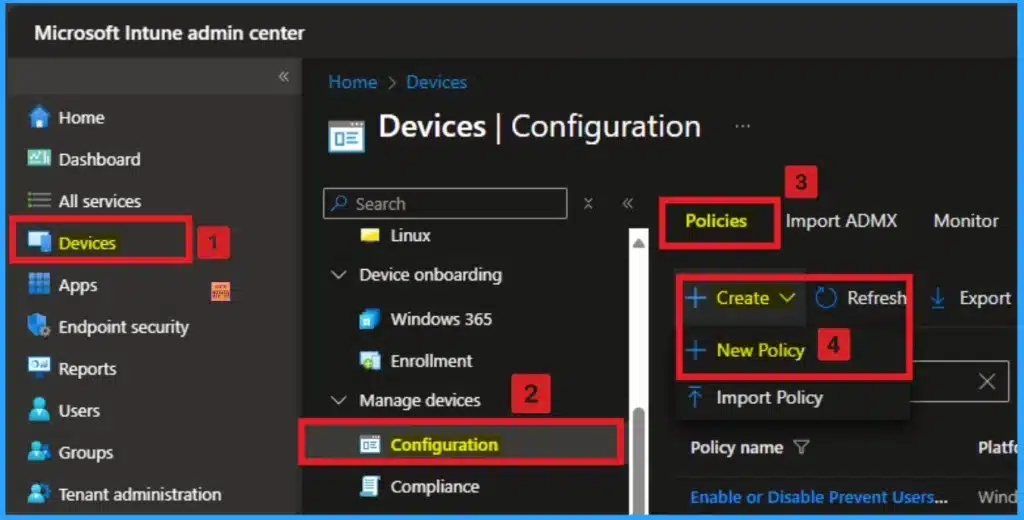
Task: Click the Devices breadcrumb link
Action: click(x=436, y=82)
